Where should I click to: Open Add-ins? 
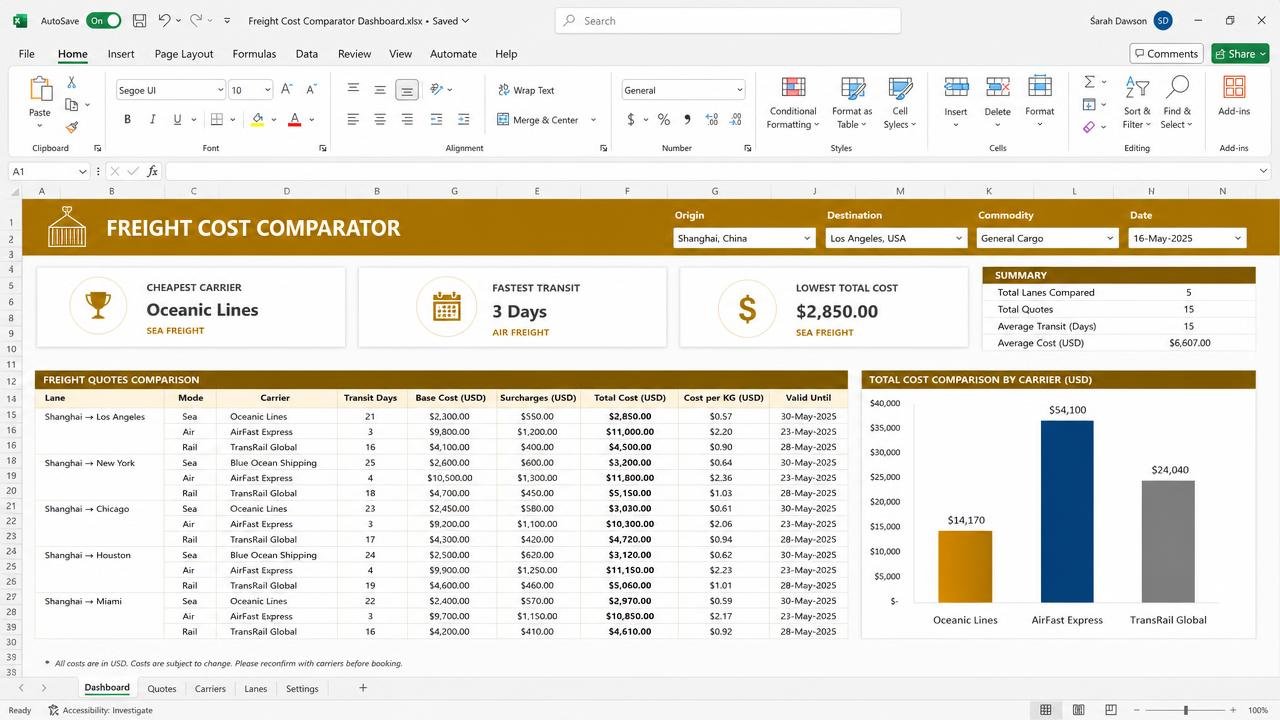point(1234,96)
